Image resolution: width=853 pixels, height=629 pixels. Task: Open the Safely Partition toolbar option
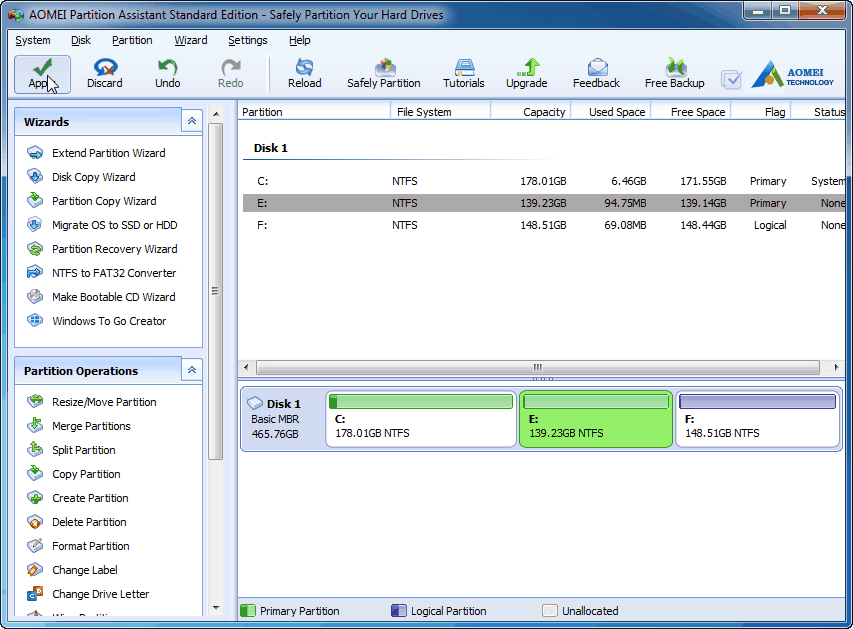point(384,75)
